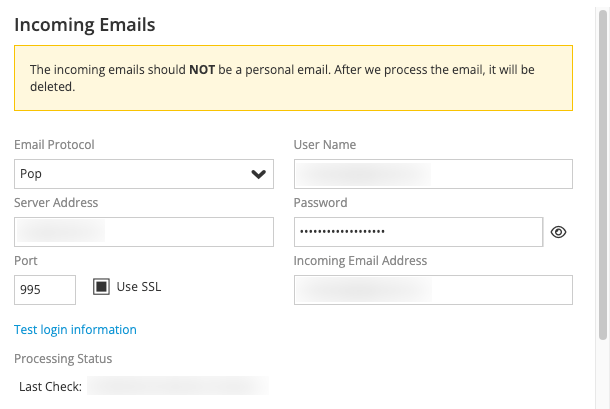Select the Processing Status label
This screenshot has height=409, width=610.
[63, 358]
